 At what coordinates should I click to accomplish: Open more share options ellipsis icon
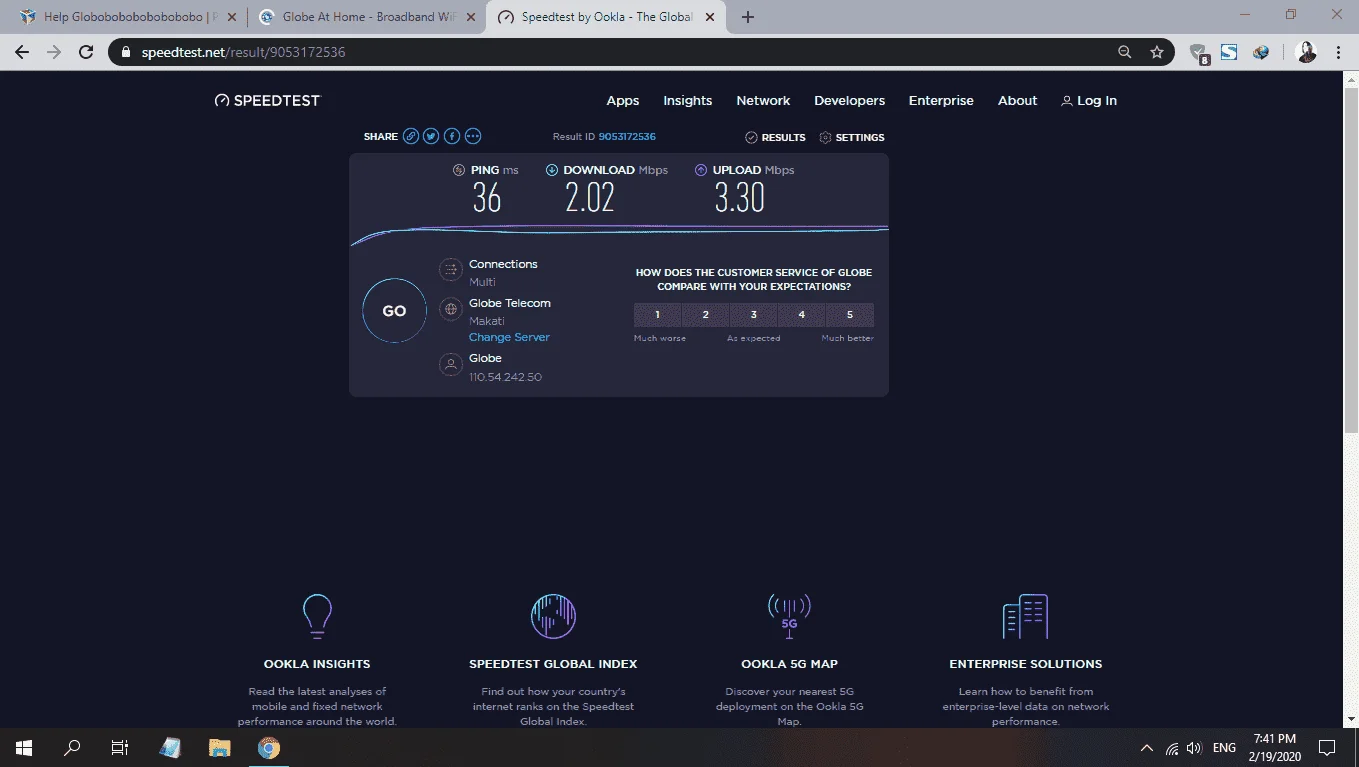[473, 137]
